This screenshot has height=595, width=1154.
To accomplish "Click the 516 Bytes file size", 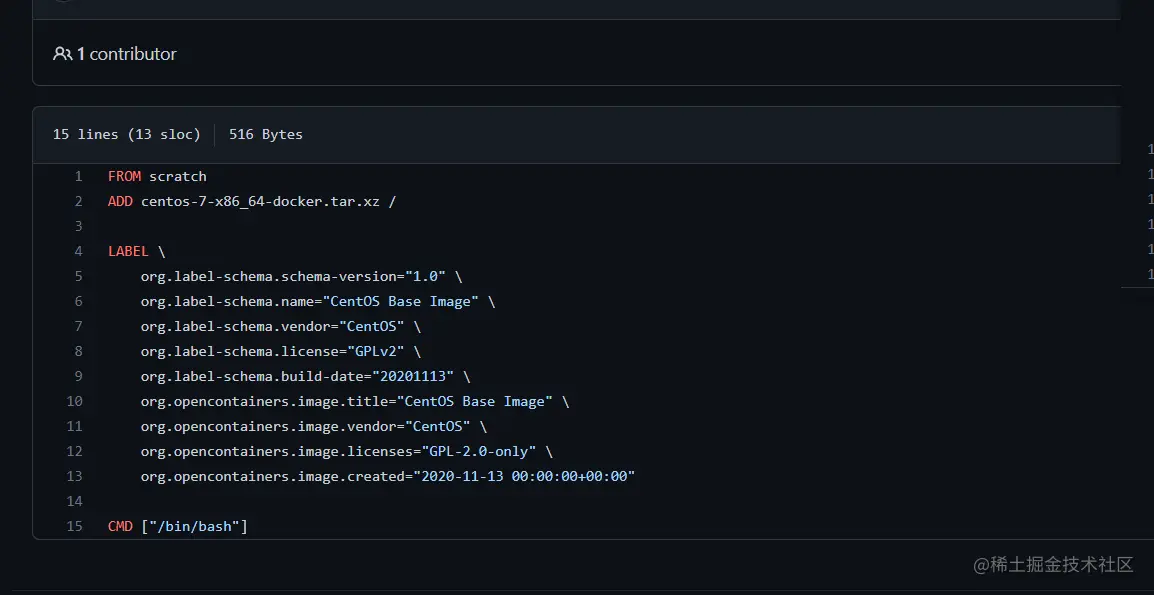I will pyautogui.click(x=266, y=134).
